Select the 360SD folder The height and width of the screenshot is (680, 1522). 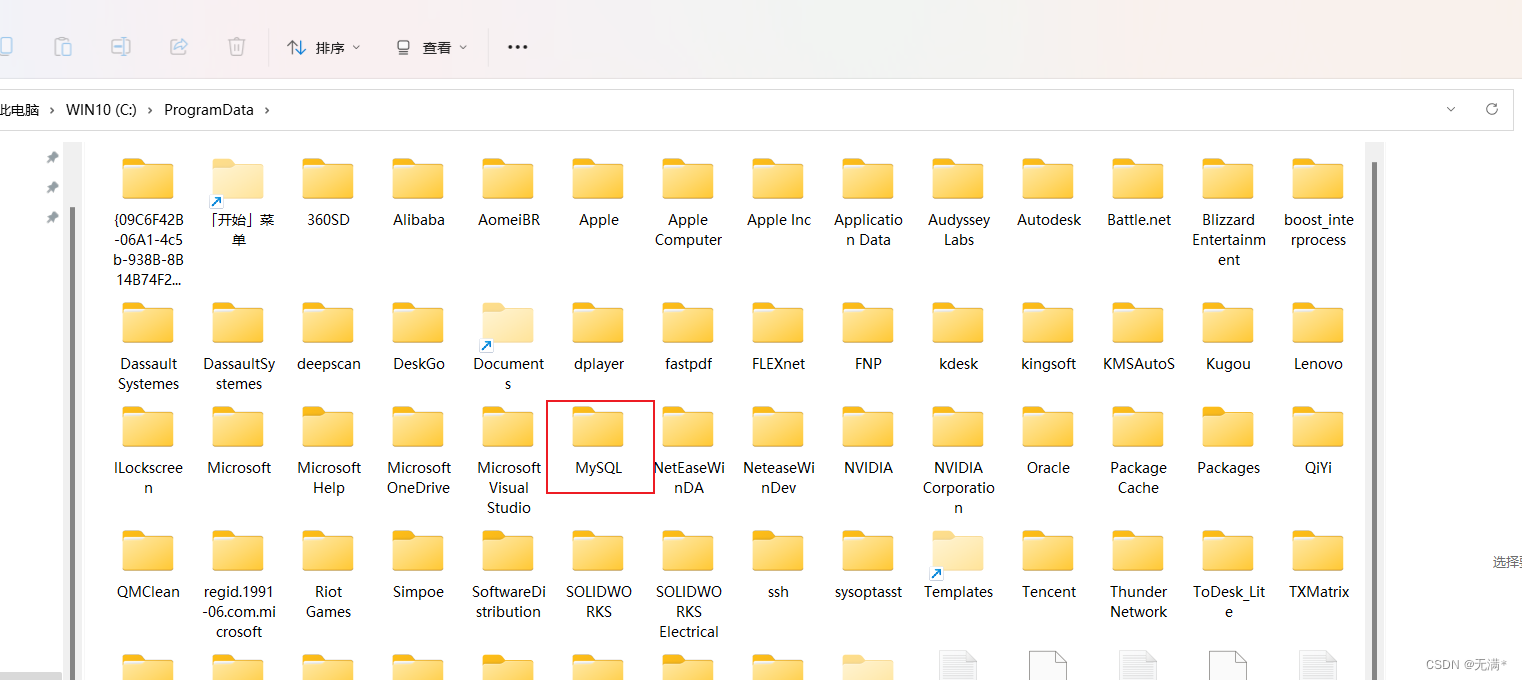pos(328,193)
